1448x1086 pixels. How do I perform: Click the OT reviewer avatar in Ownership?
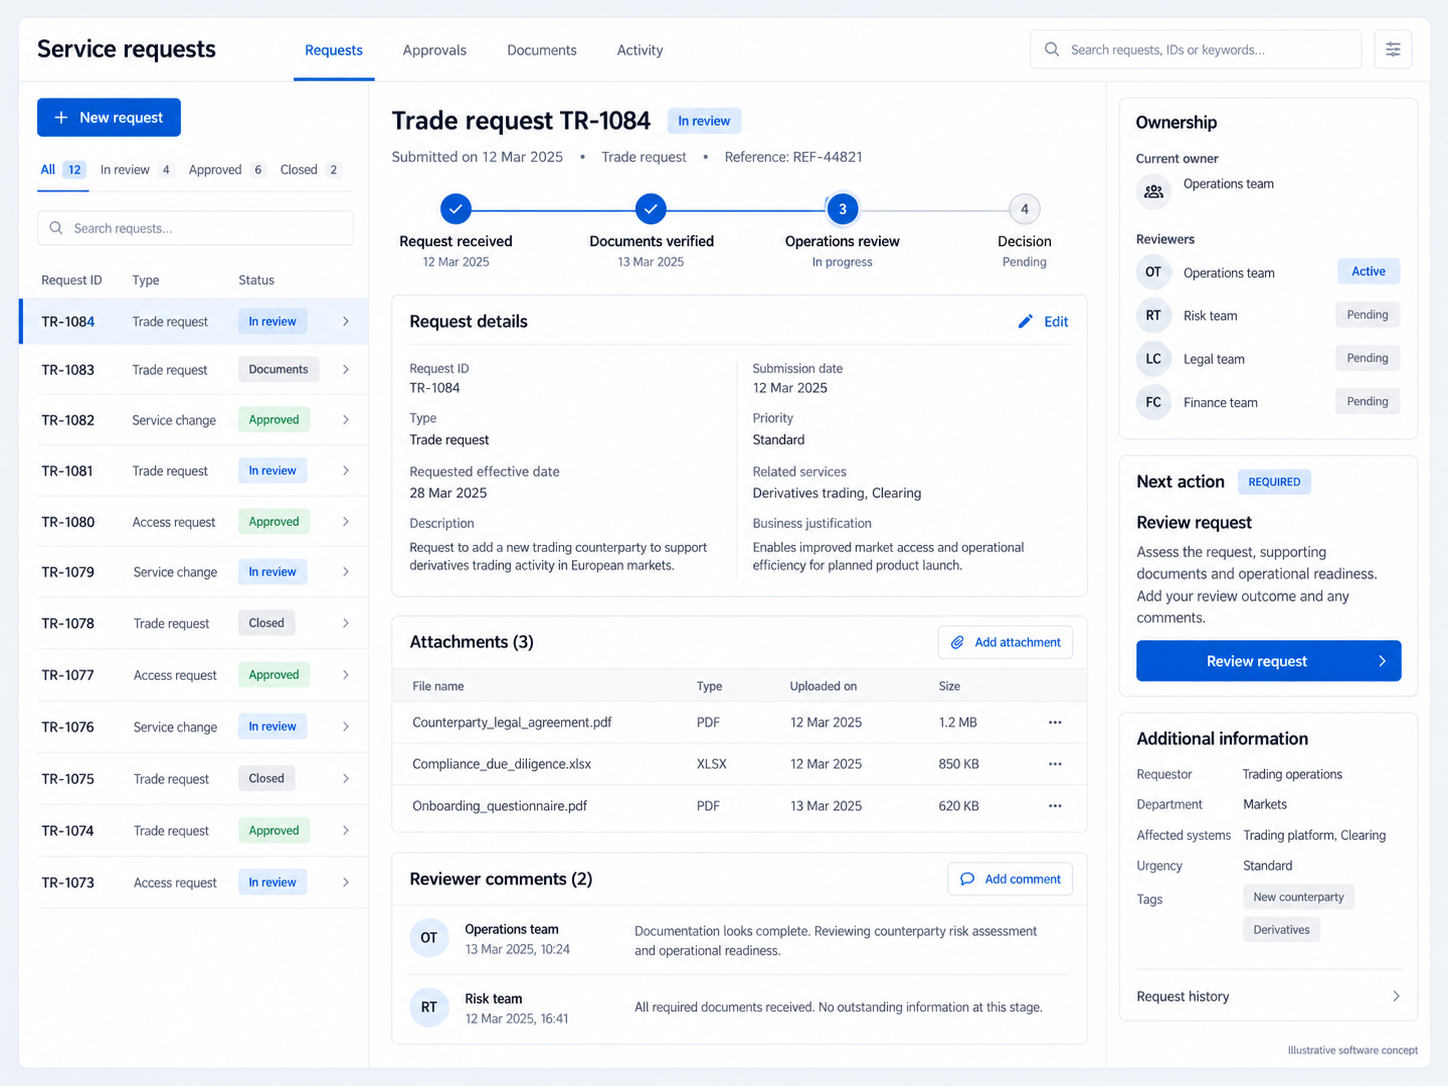[x=1153, y=272]
